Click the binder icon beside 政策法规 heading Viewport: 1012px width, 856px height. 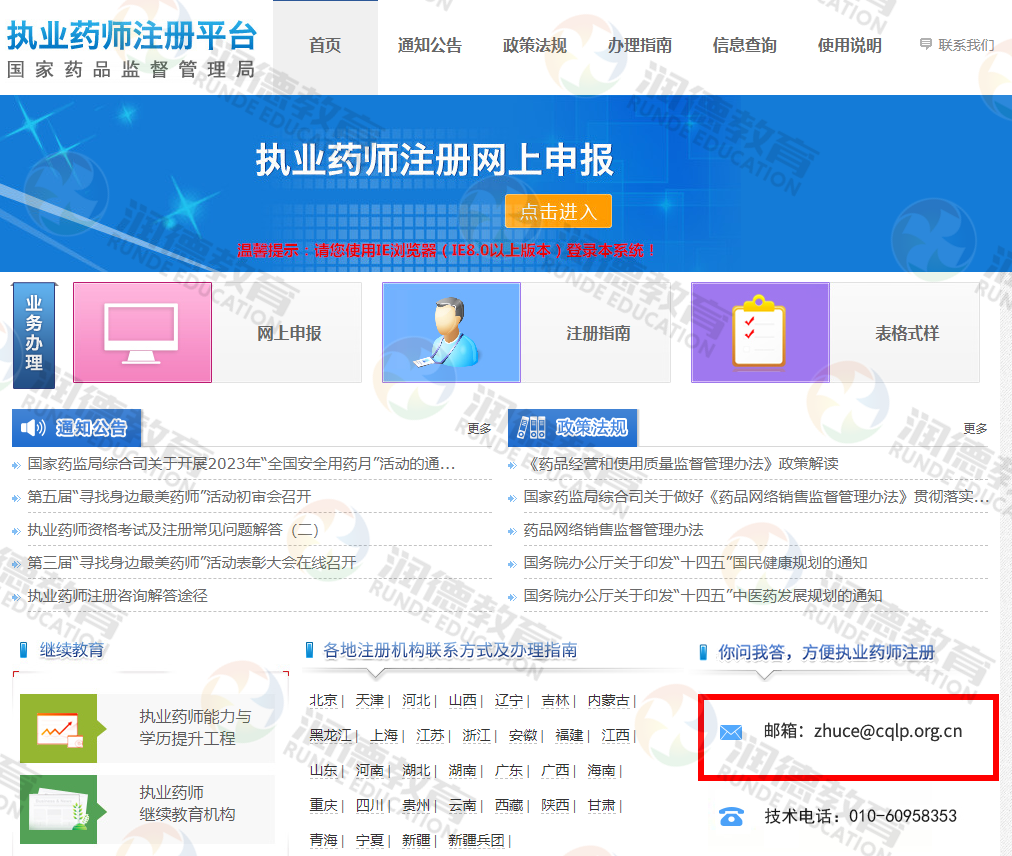click(531, 428)
